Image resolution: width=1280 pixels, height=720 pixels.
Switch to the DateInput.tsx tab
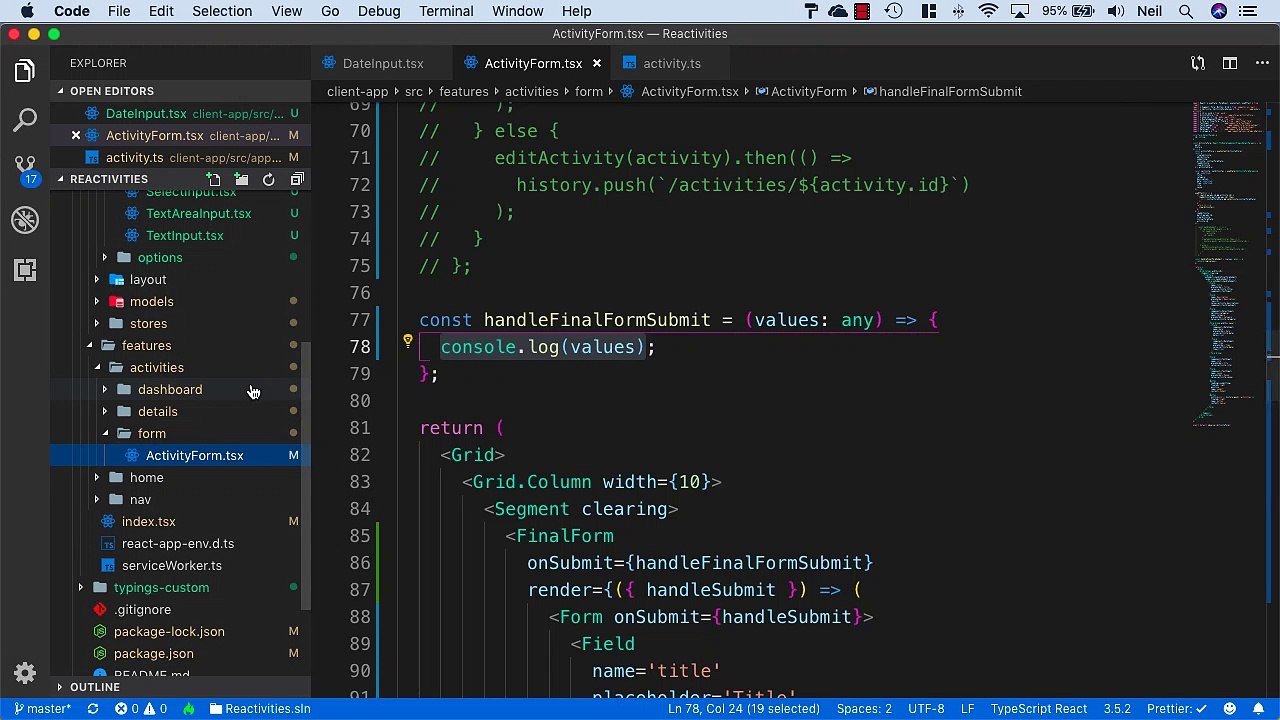[382, 63]
